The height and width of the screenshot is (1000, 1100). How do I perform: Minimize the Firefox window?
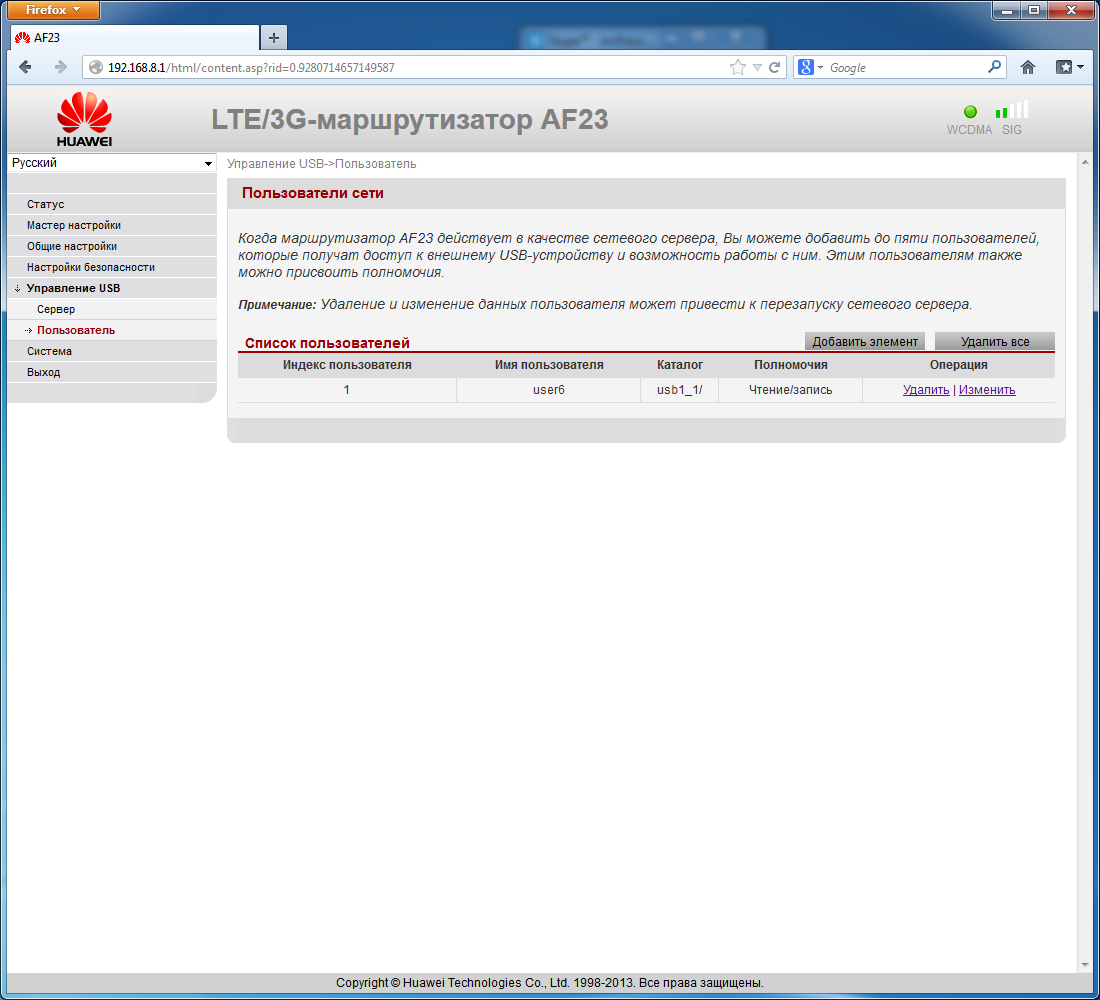tap(1007, 10)
